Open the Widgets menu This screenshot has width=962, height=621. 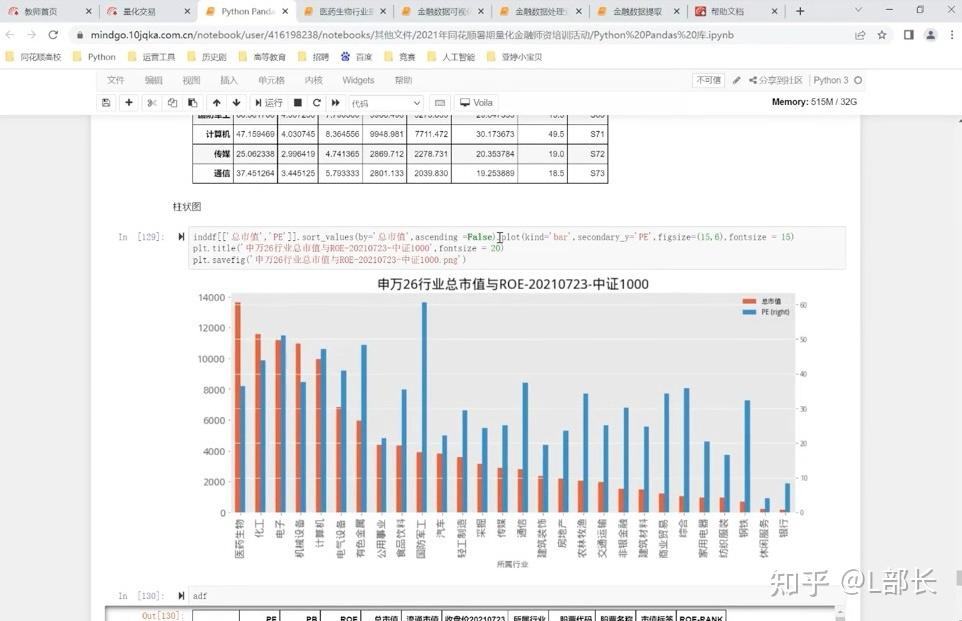[x=358, y=80]
